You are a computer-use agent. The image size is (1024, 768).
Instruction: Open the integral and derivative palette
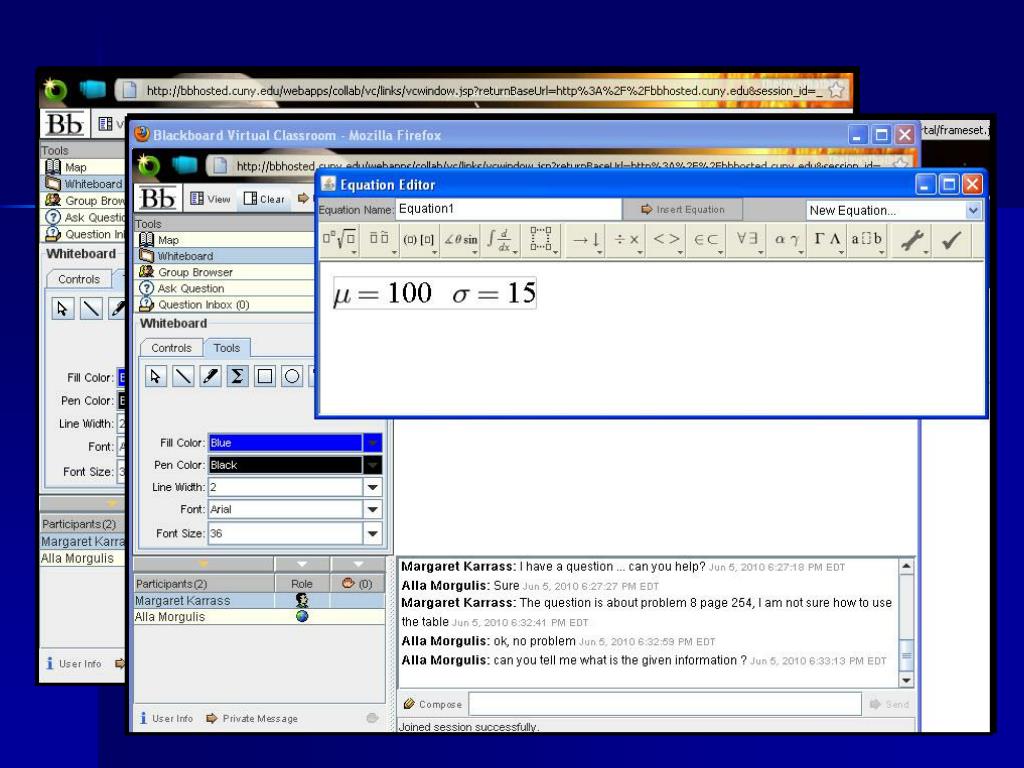tap(501, 240)
